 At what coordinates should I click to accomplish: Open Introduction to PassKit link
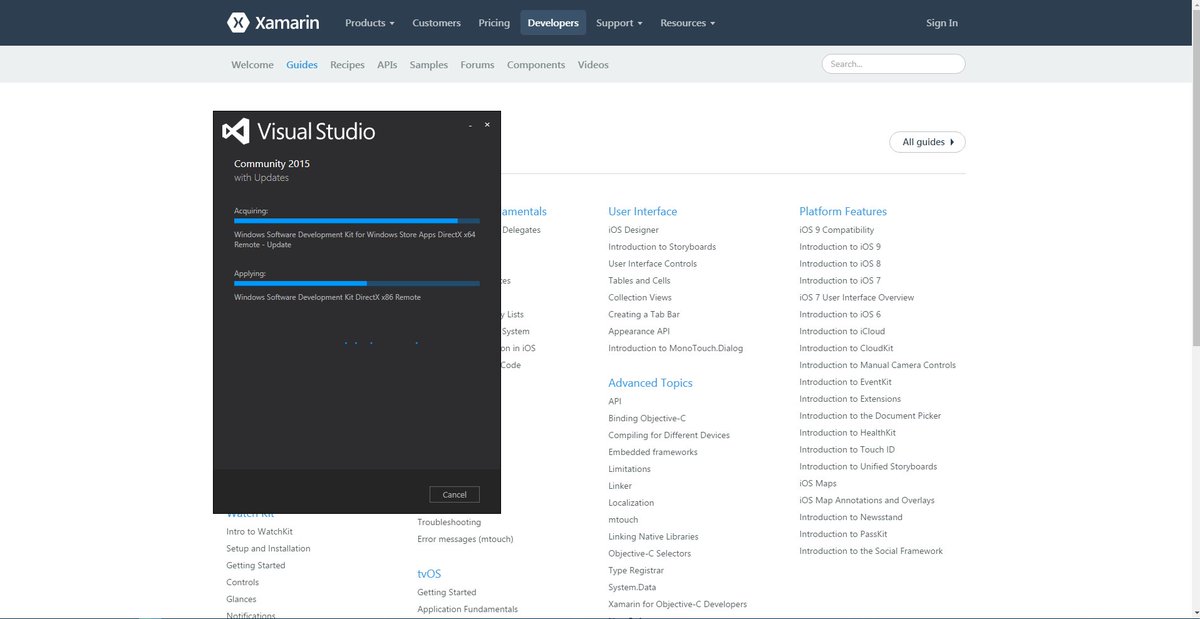click(843, 534)
